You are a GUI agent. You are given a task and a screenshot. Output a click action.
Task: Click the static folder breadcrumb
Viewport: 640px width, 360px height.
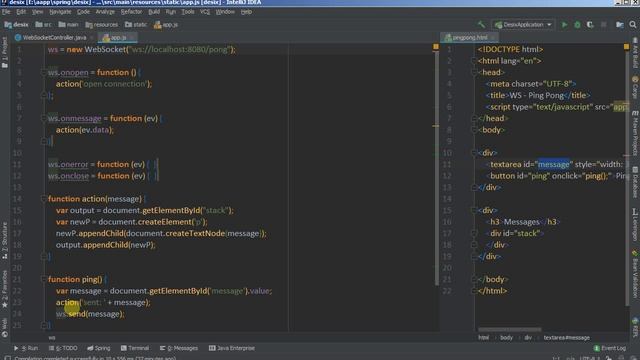click(136, 25)
